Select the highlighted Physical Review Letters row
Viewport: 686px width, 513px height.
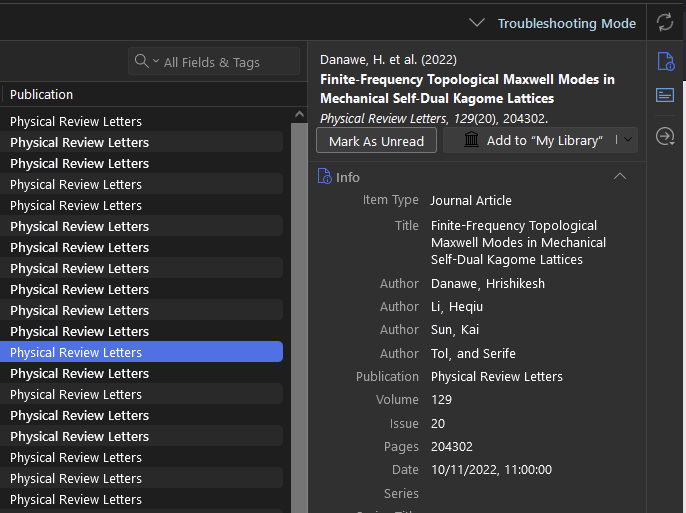click(x=141, y=352)
